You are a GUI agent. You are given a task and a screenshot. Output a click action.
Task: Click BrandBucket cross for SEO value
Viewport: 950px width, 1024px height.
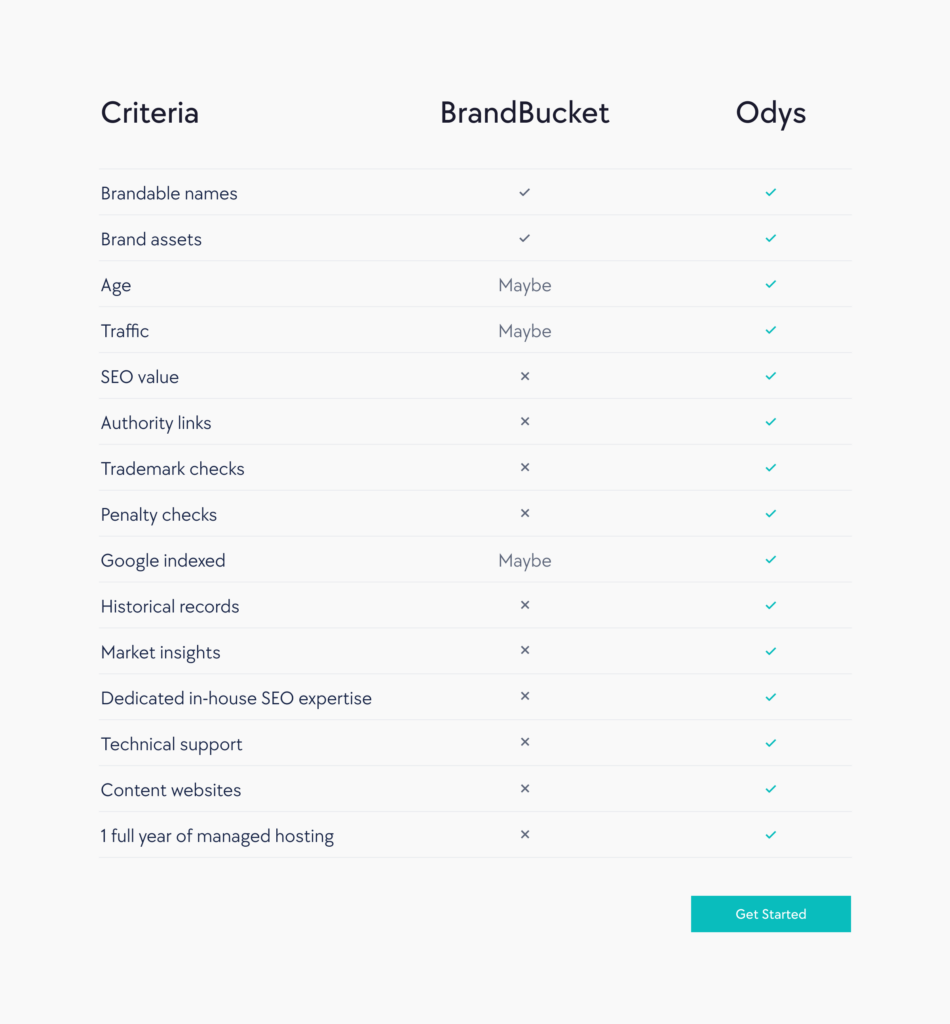coord(524,376)
